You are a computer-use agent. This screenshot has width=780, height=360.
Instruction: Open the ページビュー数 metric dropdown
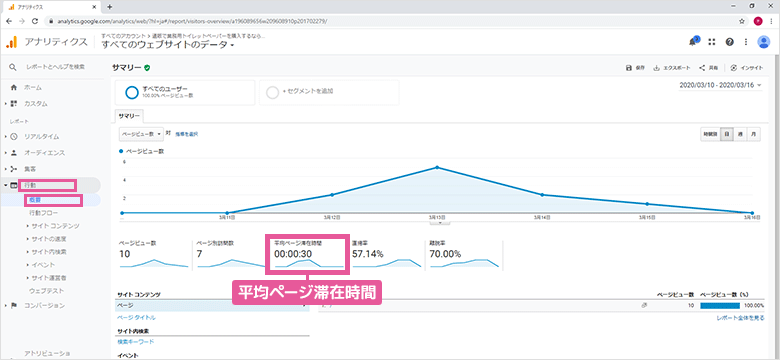141,134
